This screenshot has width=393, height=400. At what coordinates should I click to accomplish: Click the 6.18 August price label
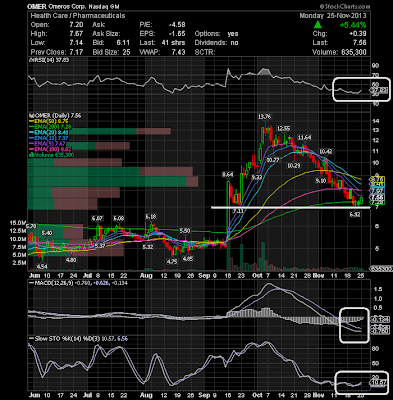pos(151,217)
